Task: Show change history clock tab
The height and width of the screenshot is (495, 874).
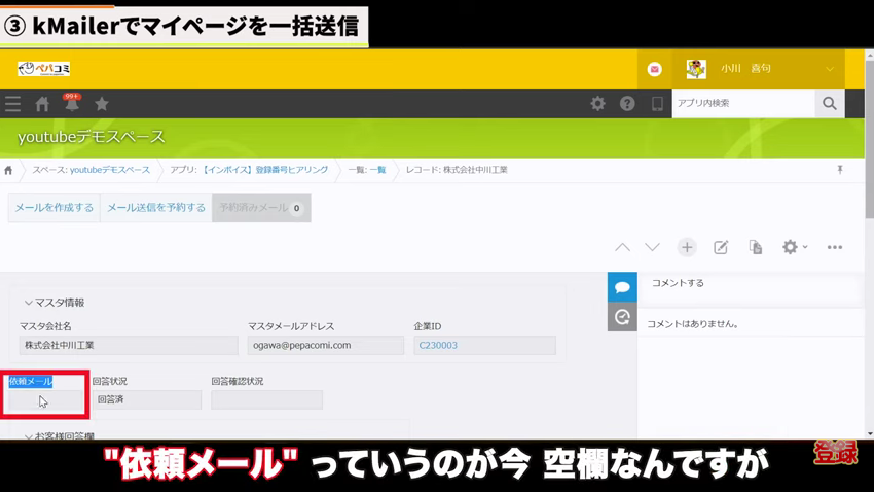Action: (622, 317)
